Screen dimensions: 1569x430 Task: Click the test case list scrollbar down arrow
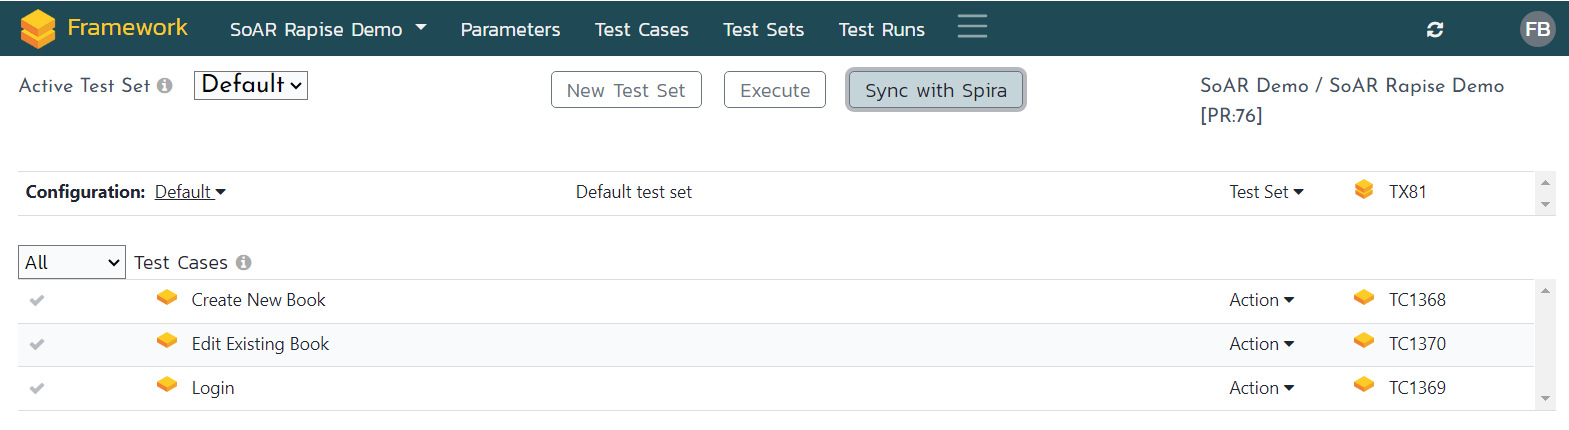[x=1545, y=399]
